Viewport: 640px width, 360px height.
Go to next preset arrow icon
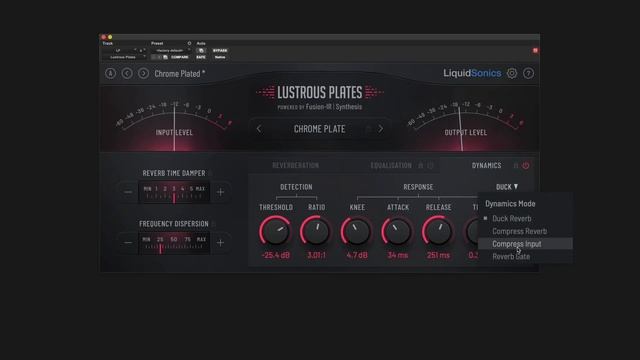(x=143, y=73)
